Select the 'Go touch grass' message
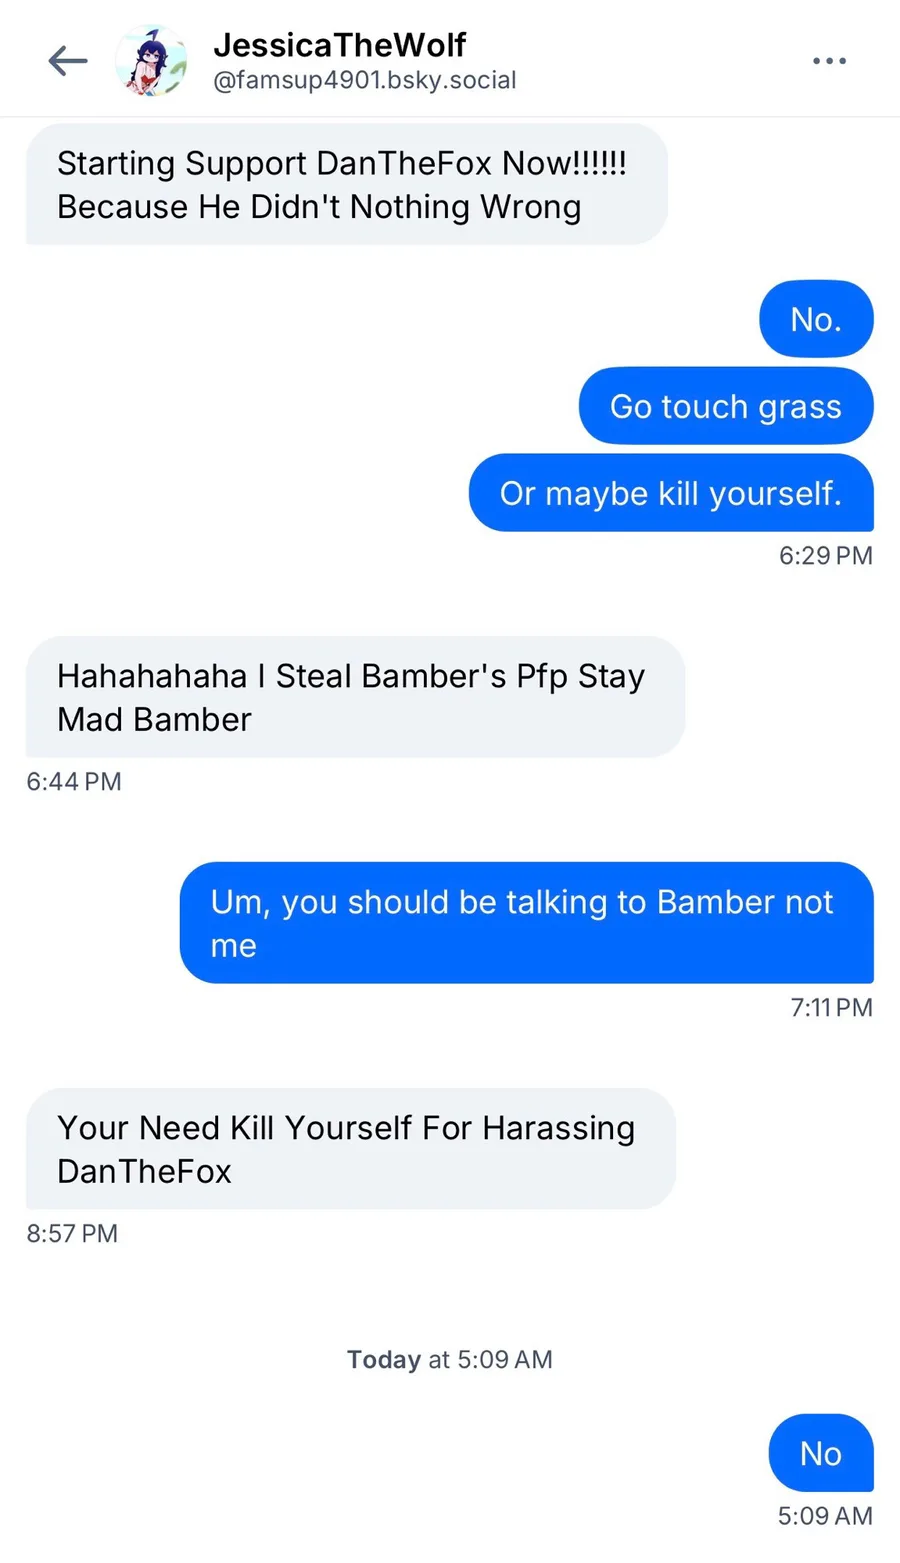The image size is (900, 1563). point(726,406)
